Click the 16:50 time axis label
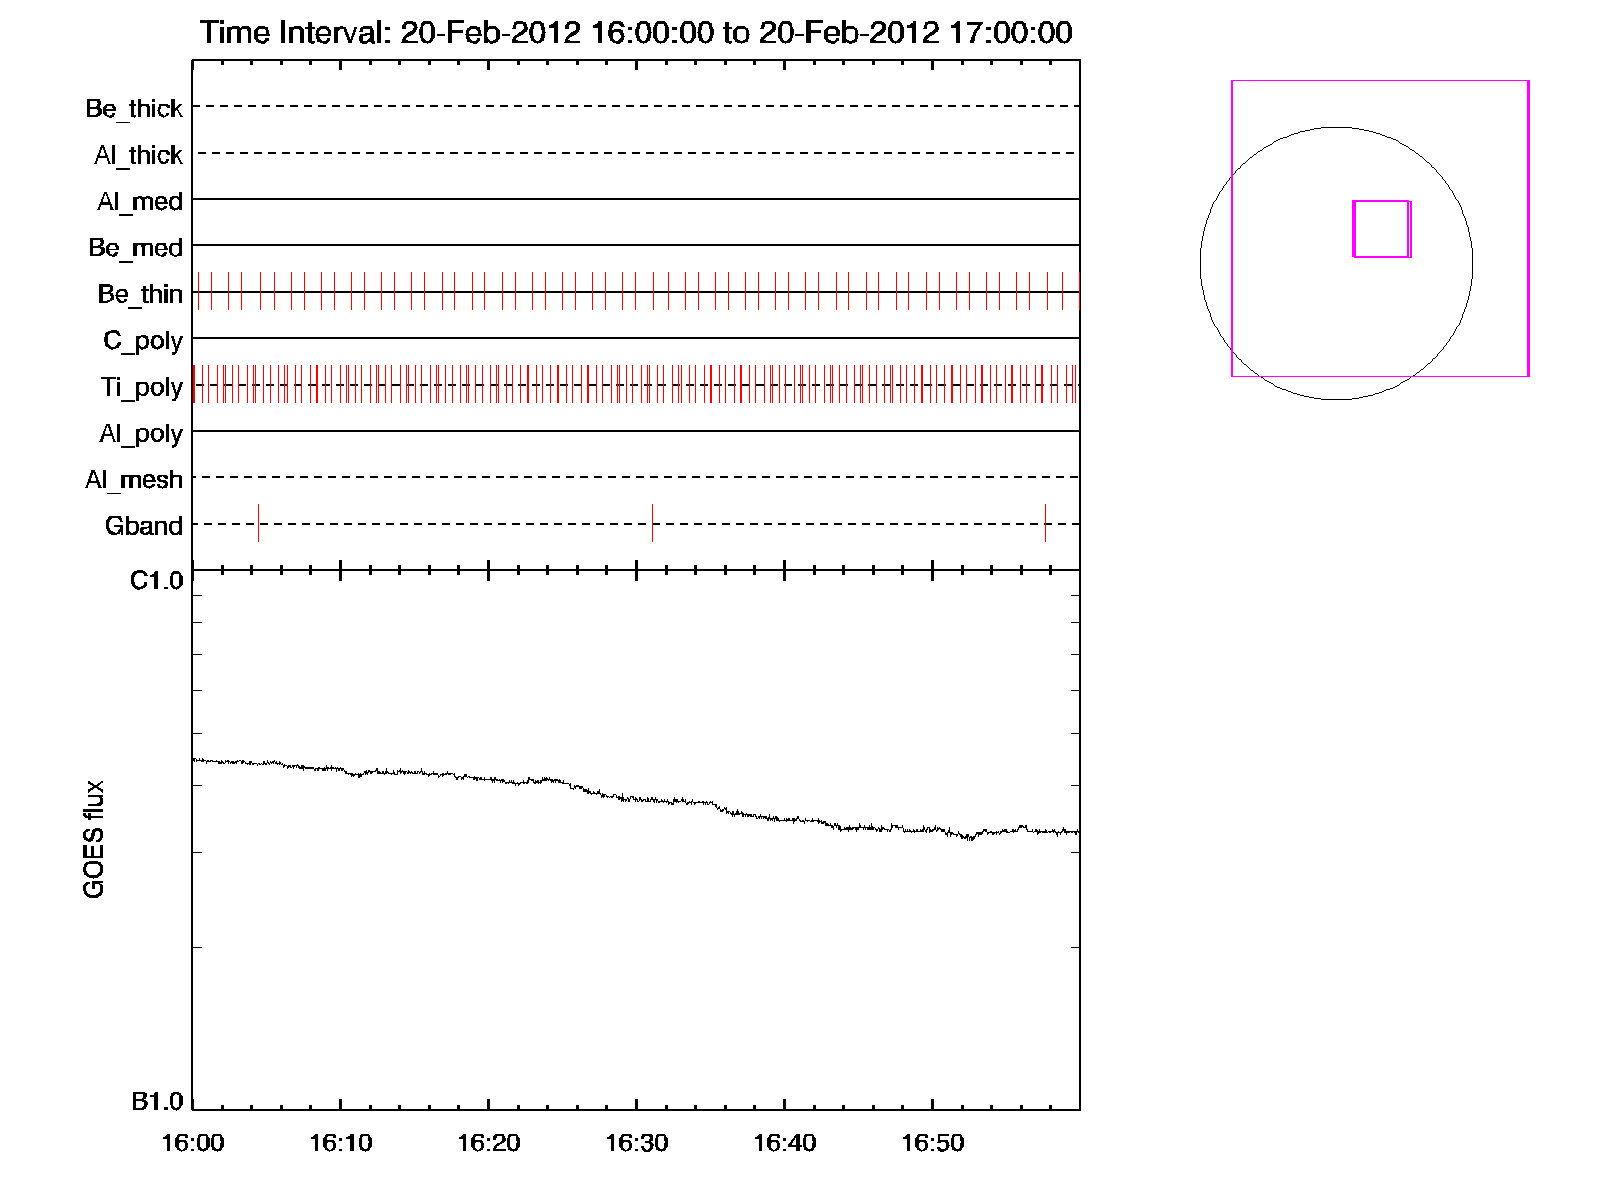The image size is (1600, 1200). click(x=932, y=1143)
